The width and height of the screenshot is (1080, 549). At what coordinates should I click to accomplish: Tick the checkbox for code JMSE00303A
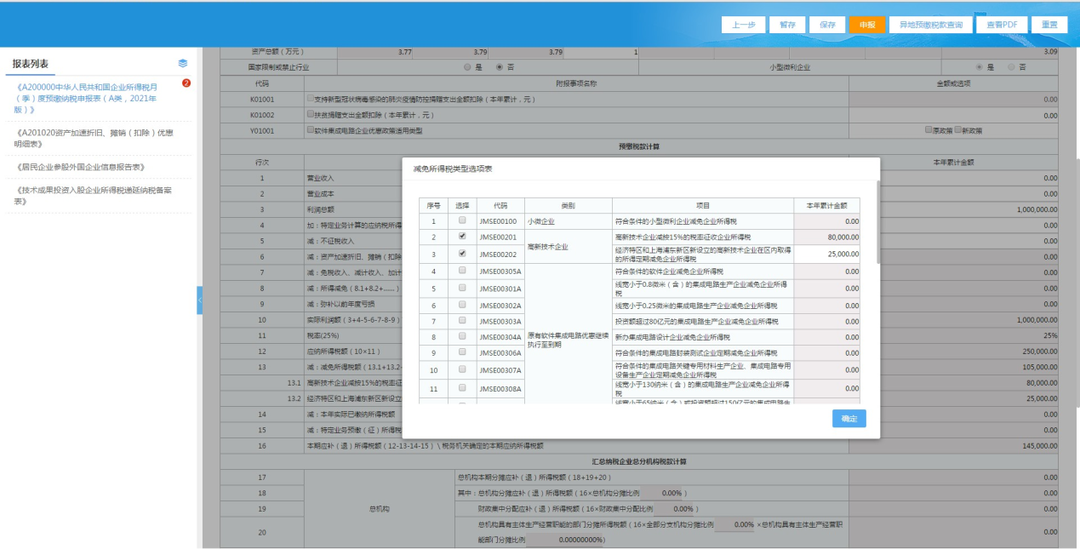coord(462,321)
